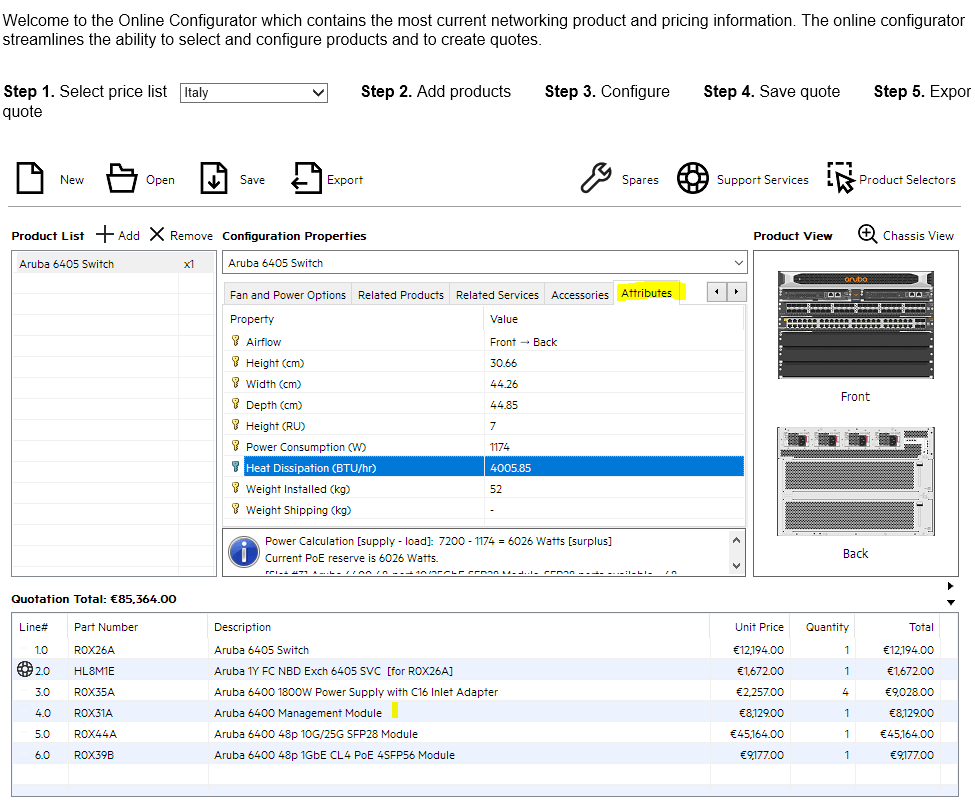Viewport: 975px width, 803px height.
Task: Click key icon beside Weight Installed
Action: pos(236,488)
